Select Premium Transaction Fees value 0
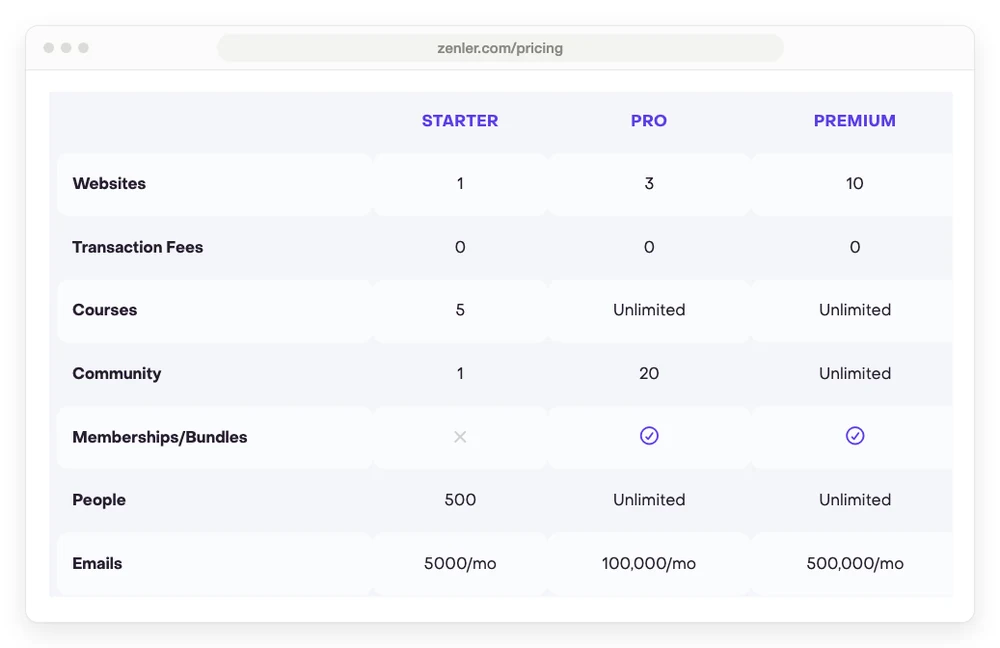This screenshot has height=648, width=1000. point(855,247)
